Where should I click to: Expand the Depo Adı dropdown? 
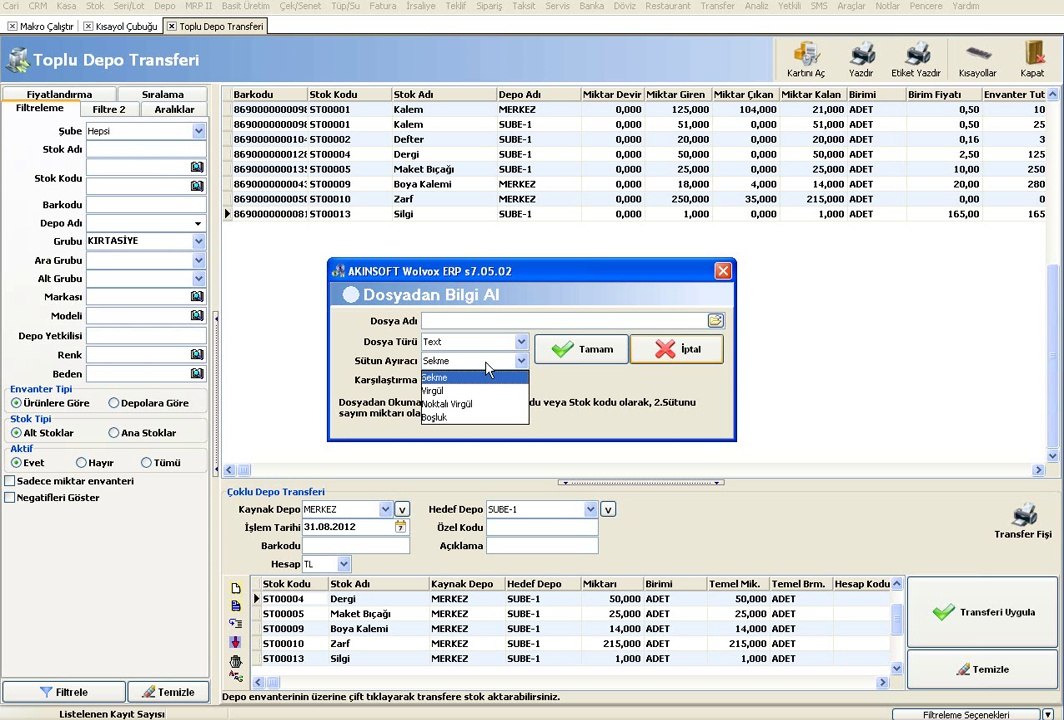click(198, 223)
